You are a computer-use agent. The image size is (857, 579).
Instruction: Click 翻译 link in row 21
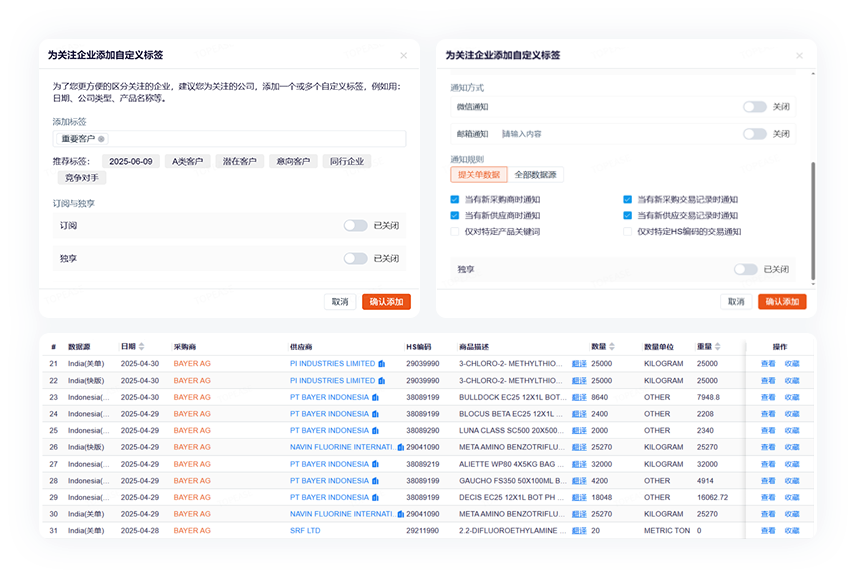coord(579,364)
